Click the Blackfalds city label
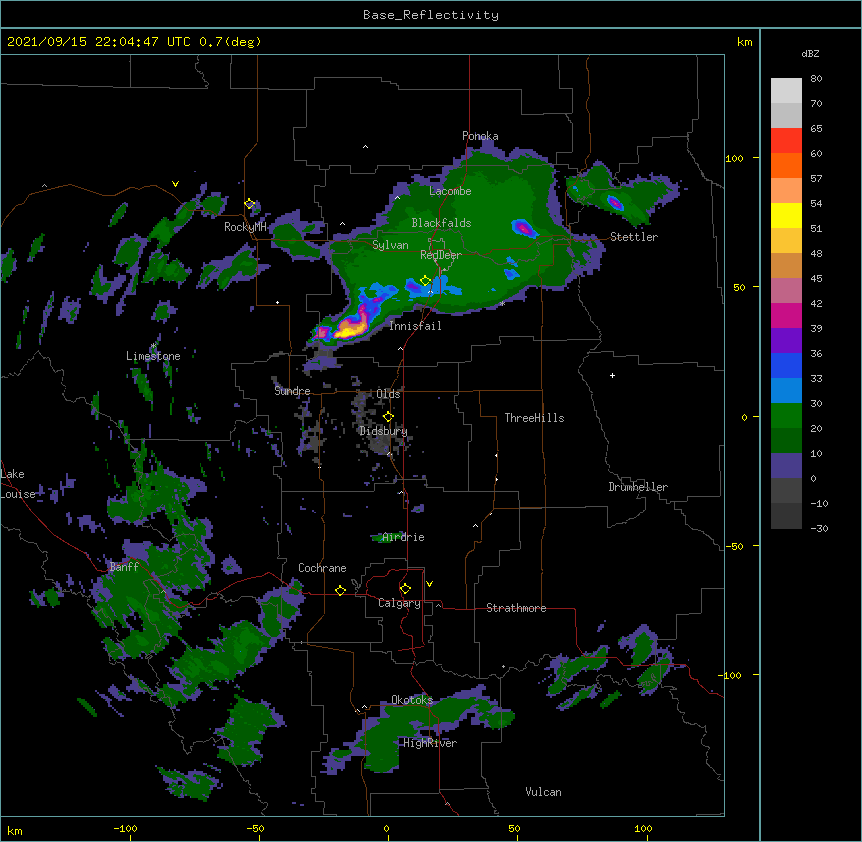The image size is (862, 842). (x=441, y=223)
